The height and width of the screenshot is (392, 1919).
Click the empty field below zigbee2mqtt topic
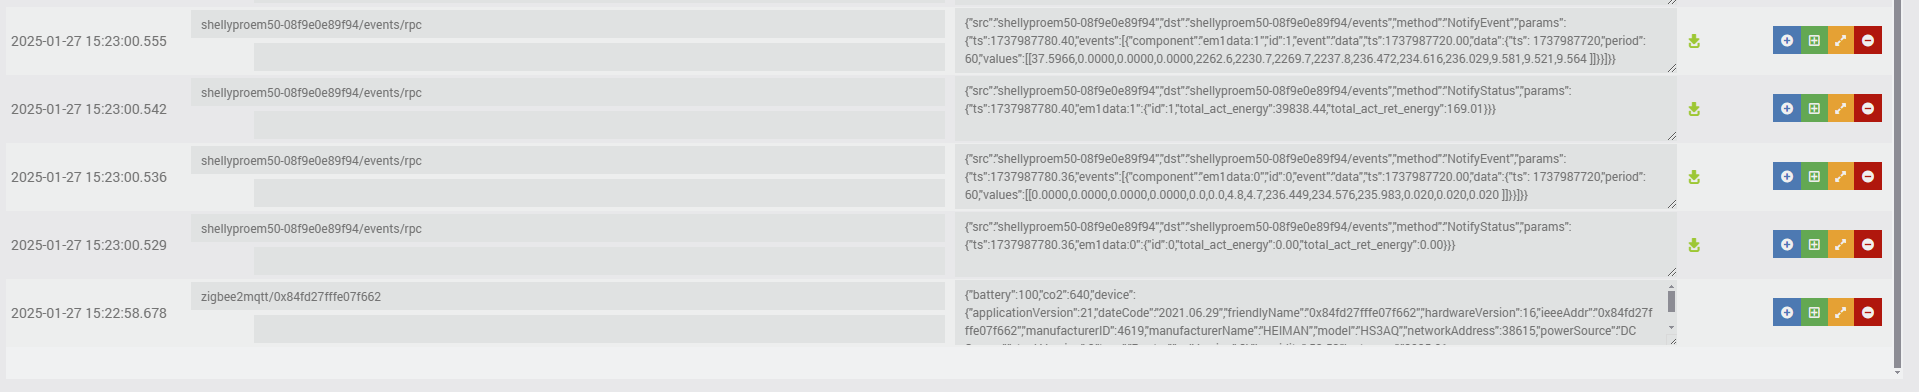[x=599, y=329]
